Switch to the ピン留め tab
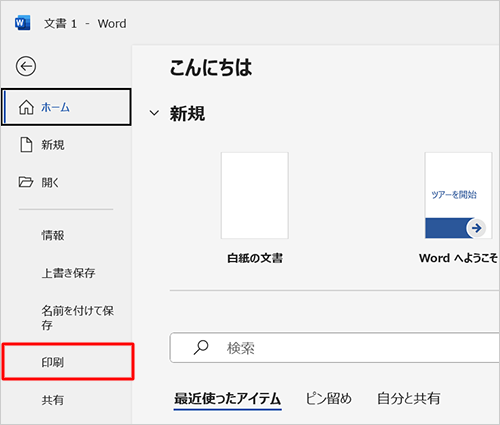 tap(328, 399)
